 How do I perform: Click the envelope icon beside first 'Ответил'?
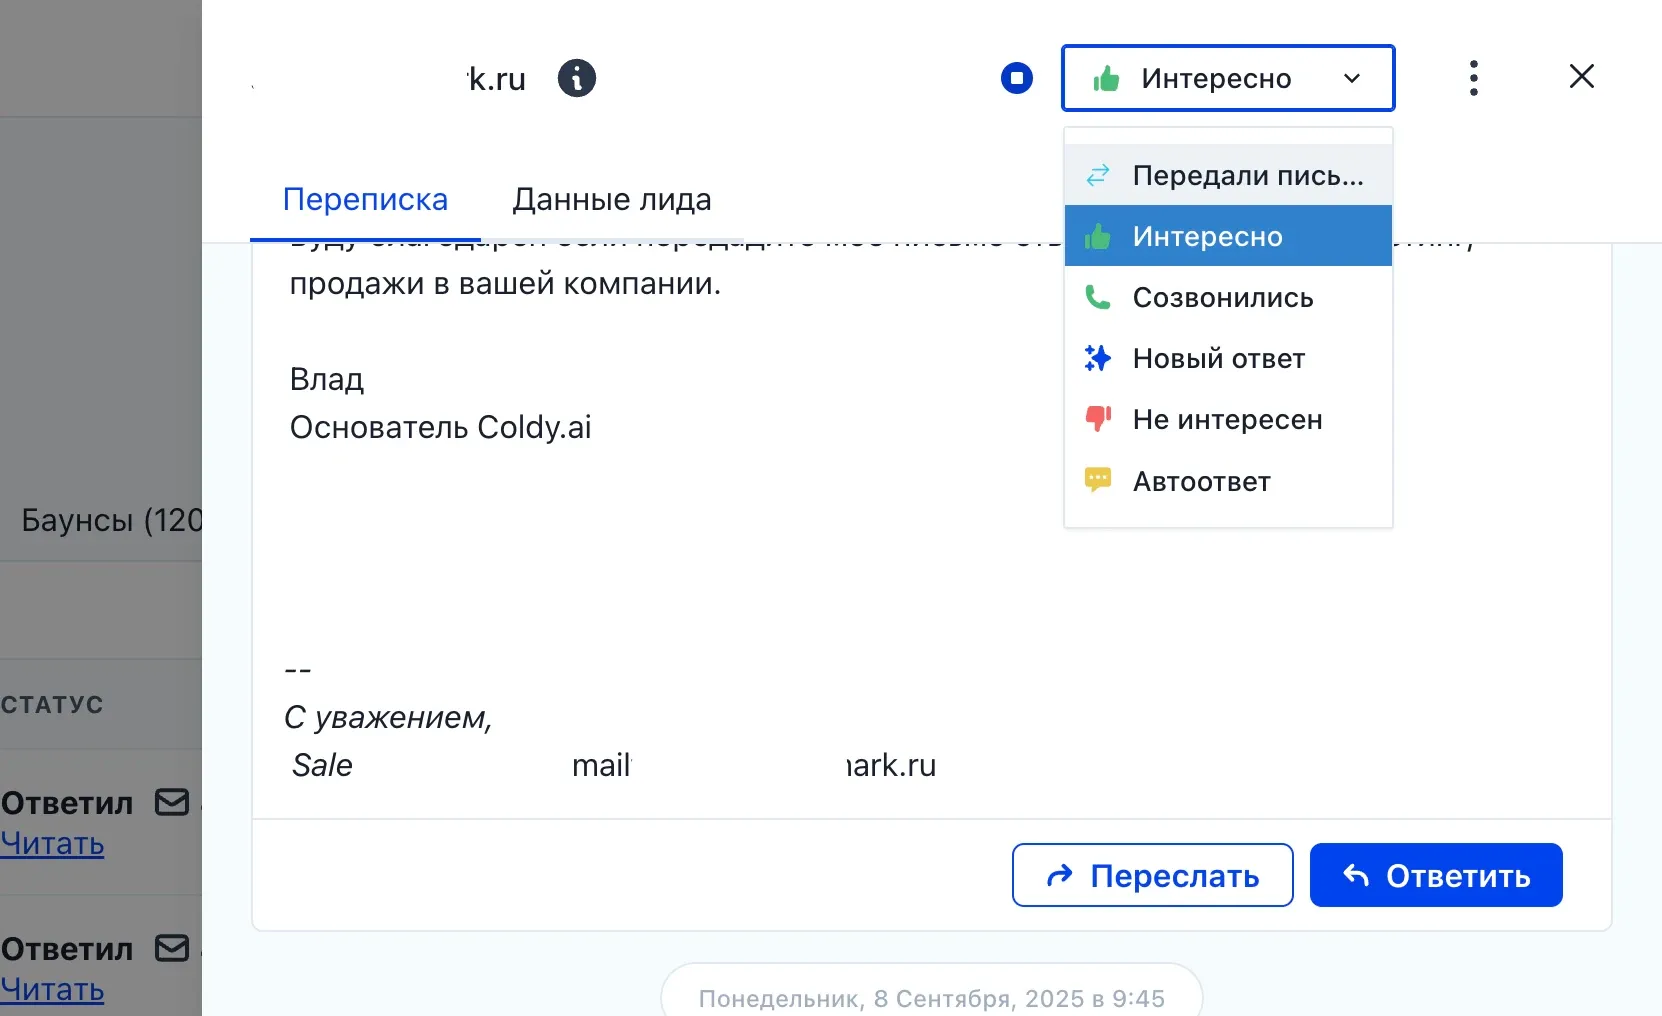pos(172,802)
